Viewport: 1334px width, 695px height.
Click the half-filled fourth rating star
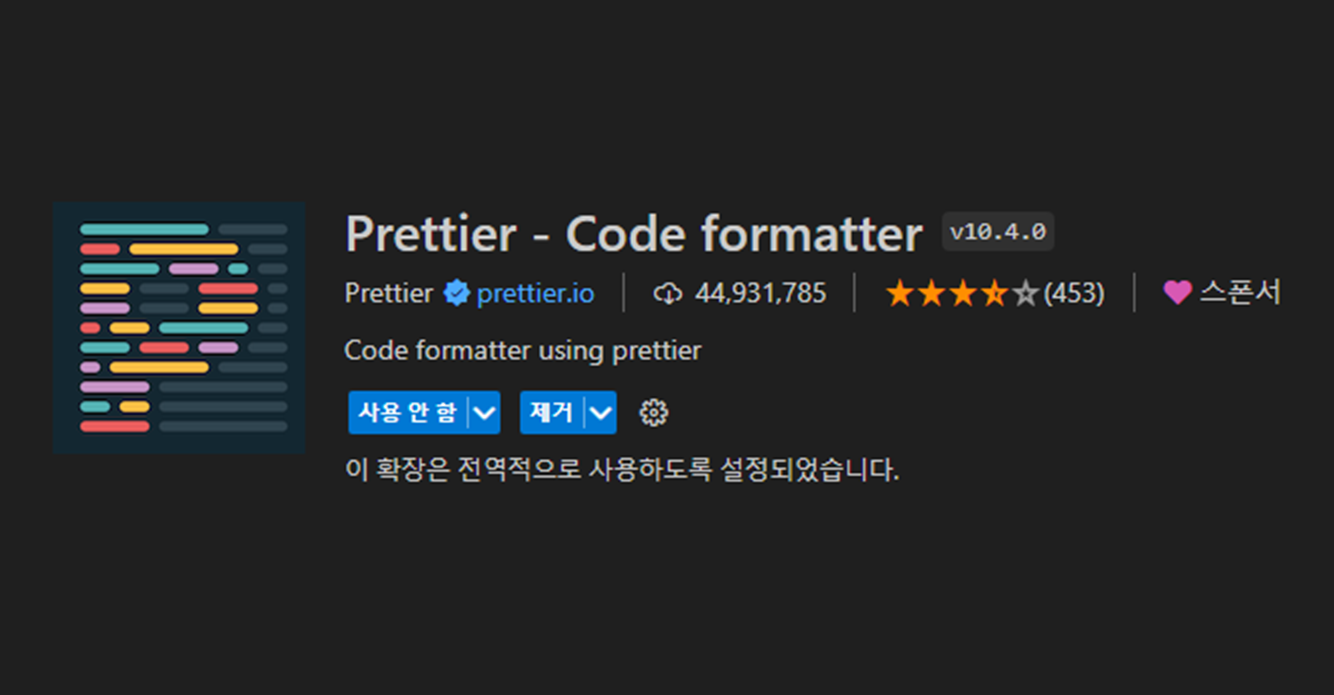click(993, 291)
